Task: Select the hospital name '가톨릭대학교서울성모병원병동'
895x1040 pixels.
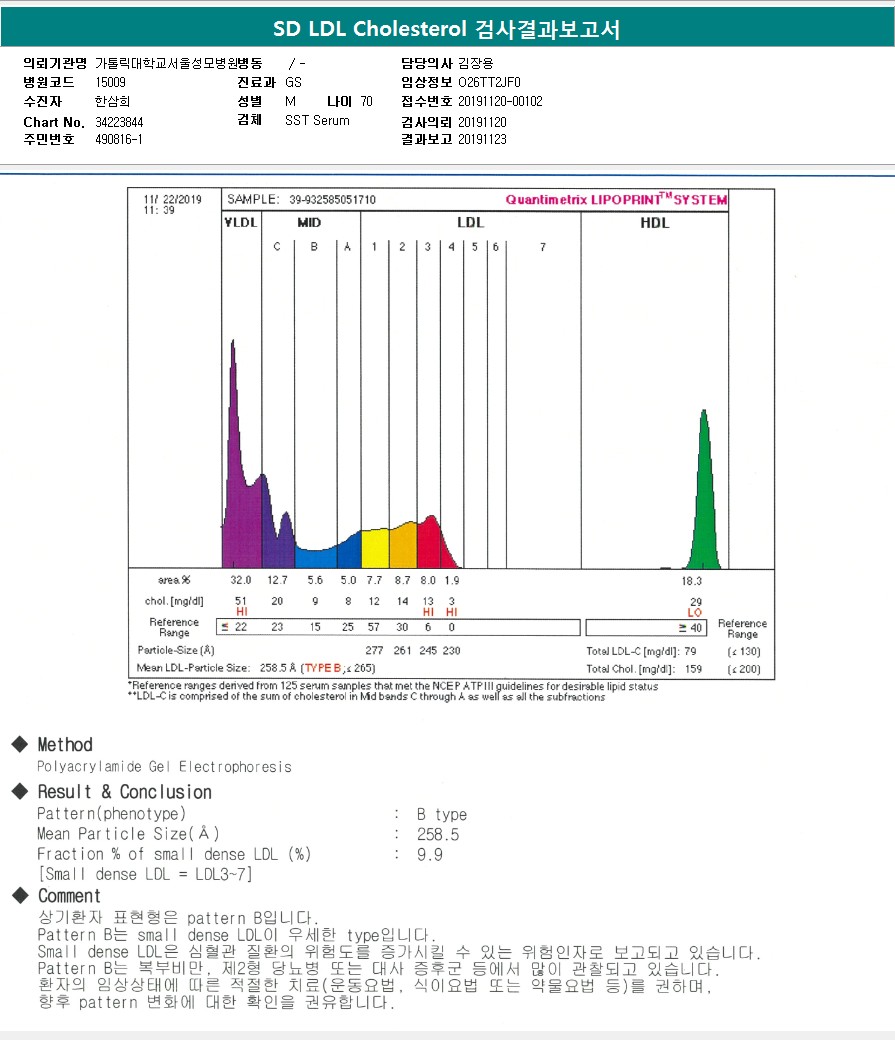Action: [178, 63]
